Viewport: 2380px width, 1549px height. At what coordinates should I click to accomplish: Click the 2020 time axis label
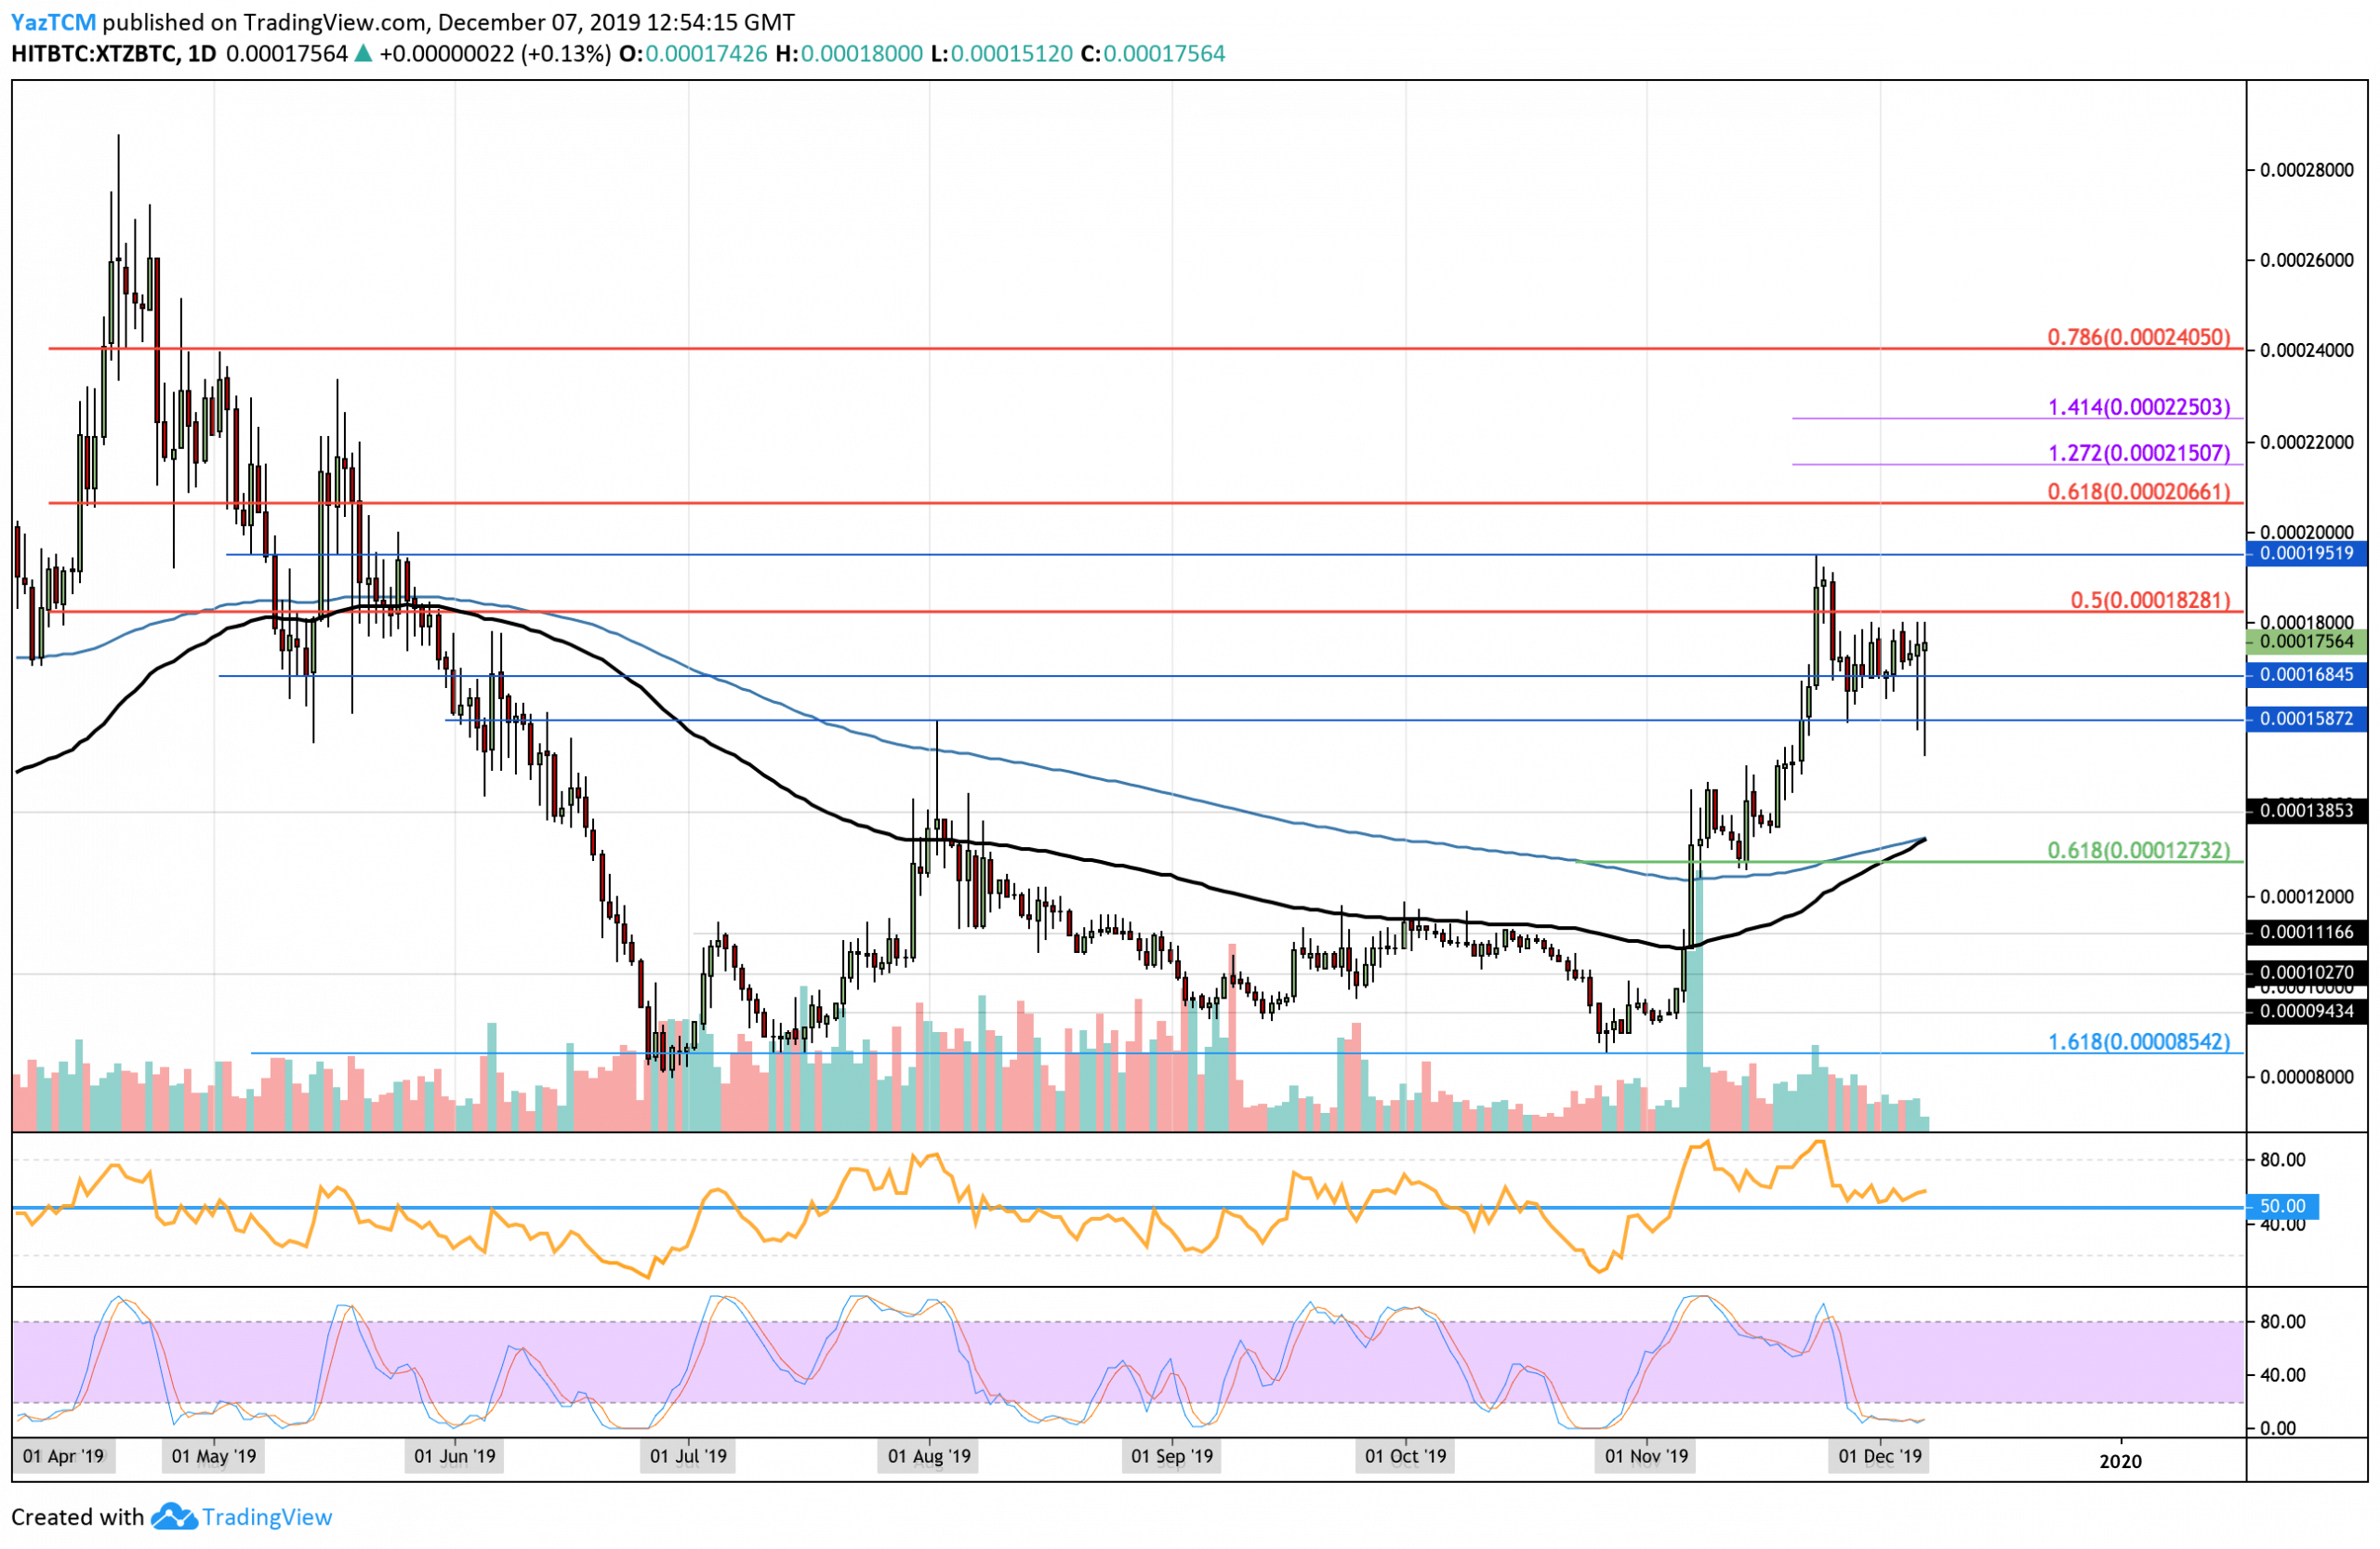tap(2121, 1461)
